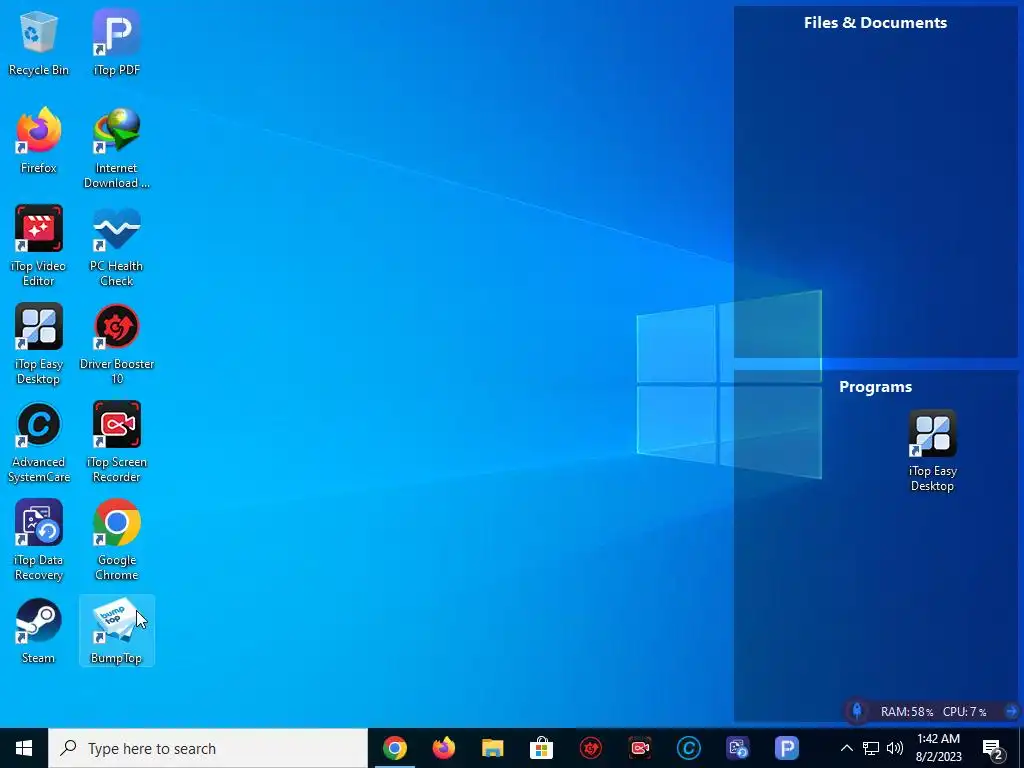This screenshot has width=1024, height=768.
Task: Open the notification center with 2 alerts
Action: (993, 749)
